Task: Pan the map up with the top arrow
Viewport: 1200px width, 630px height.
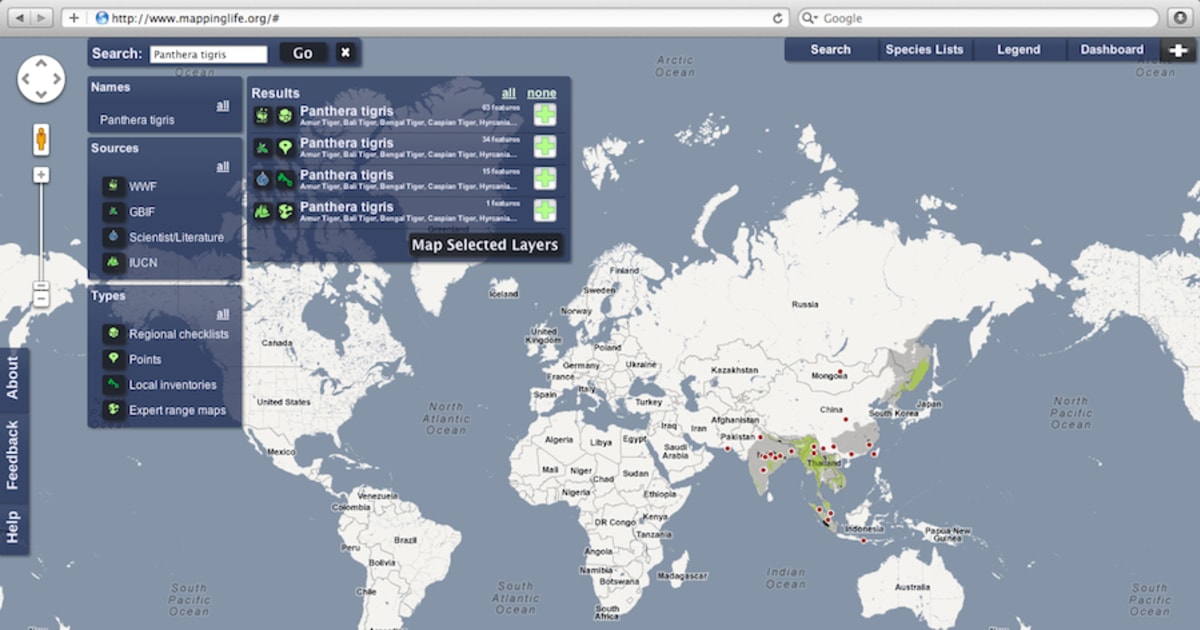Action: pos(41,63)
